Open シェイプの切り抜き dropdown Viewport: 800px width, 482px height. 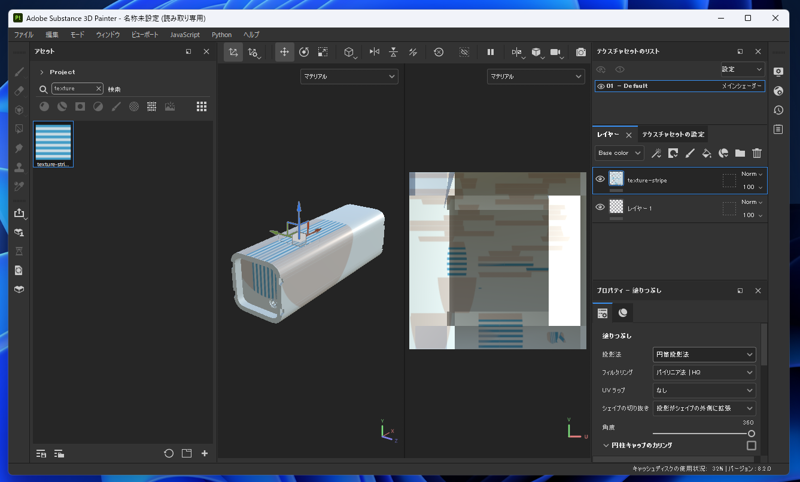coord(704,408)
